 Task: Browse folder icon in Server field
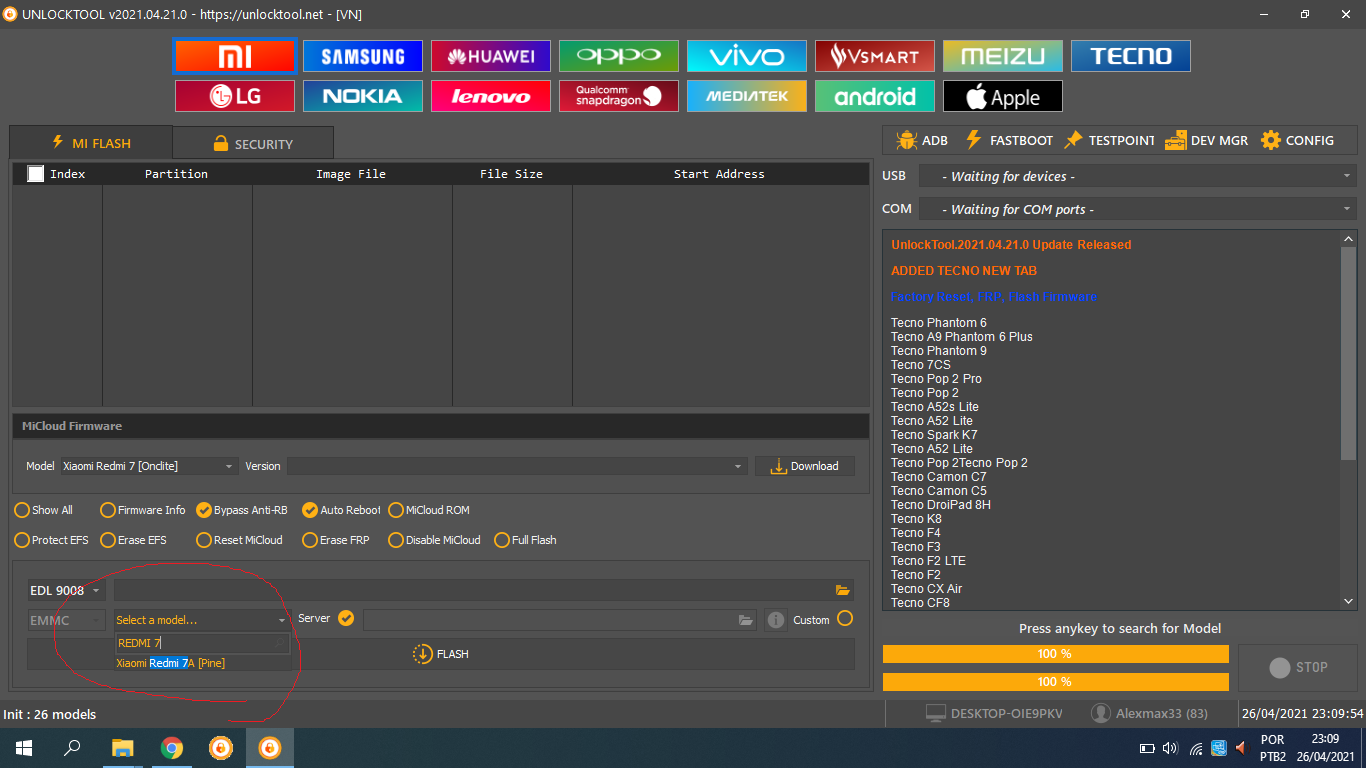(746, 620)
